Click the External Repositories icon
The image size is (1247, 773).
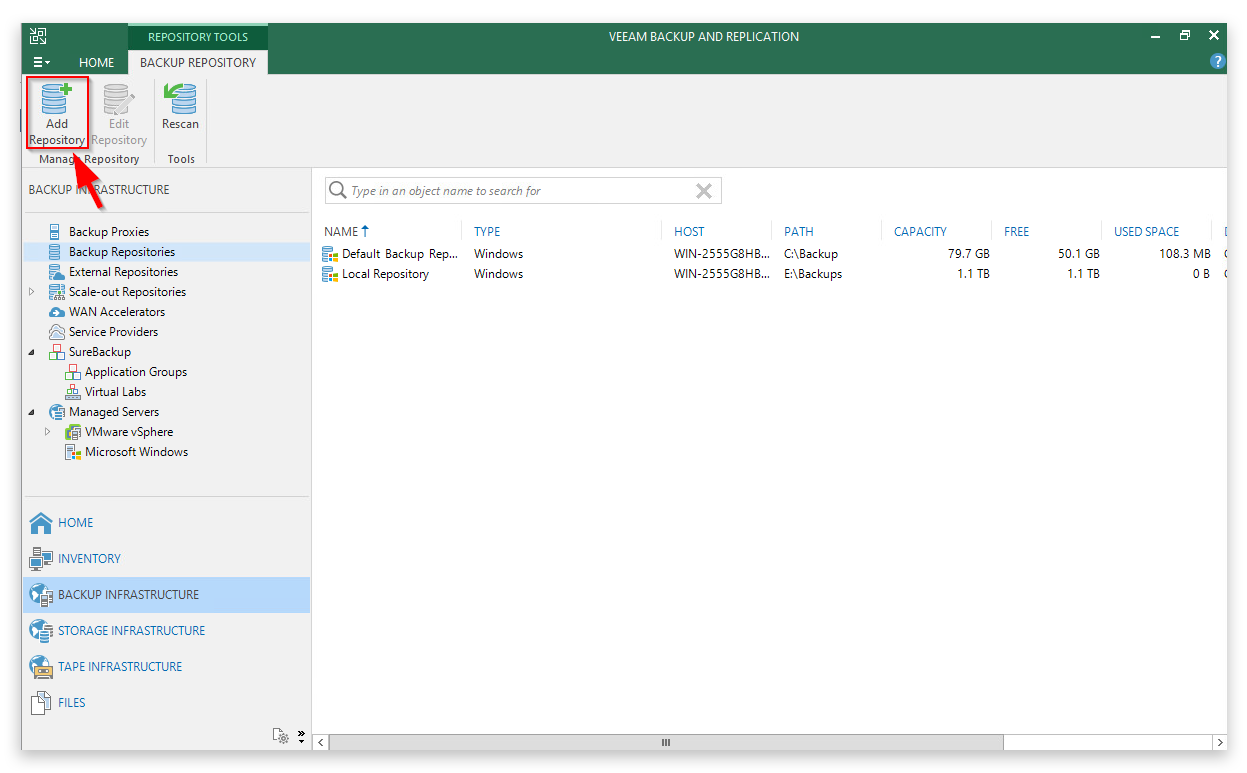click(57, 272)
